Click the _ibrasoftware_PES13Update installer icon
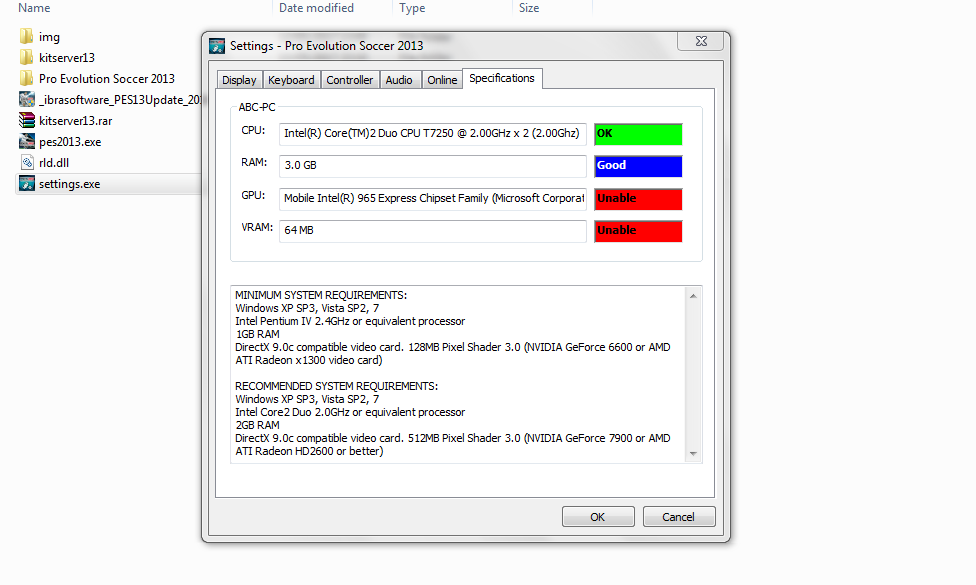 [27, 100]
